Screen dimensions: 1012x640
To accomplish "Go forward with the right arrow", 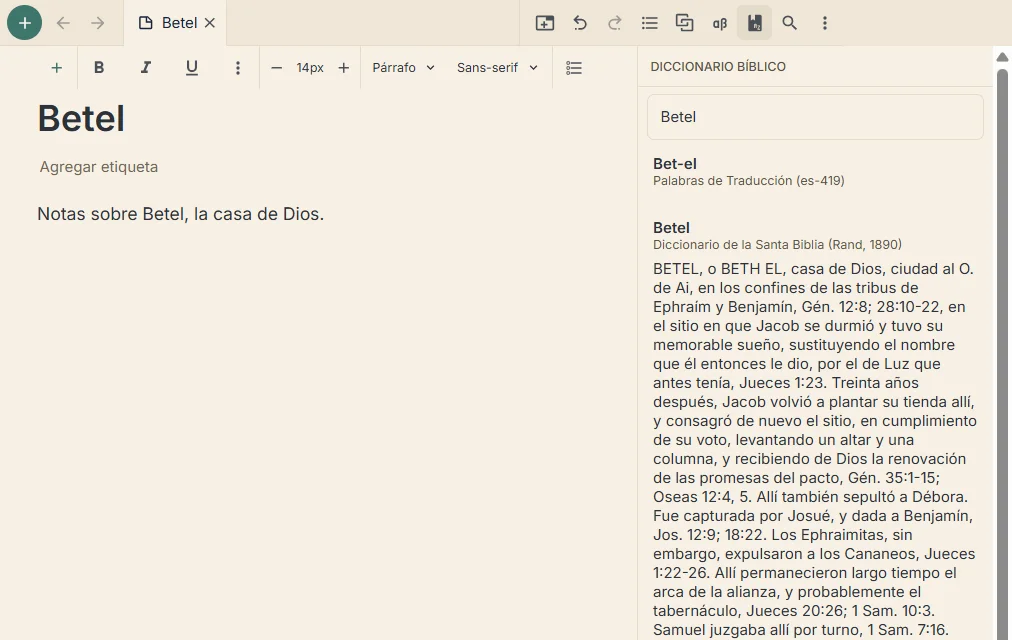I will click(97, 23).
